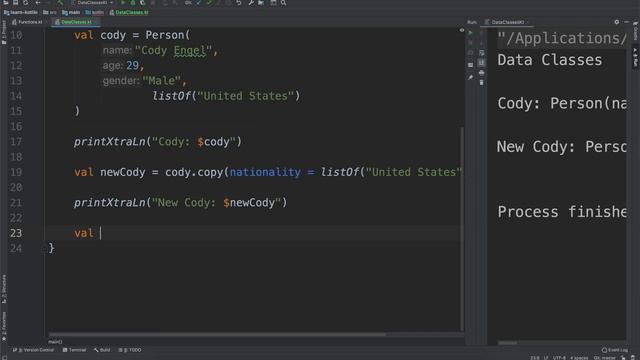The width and height of the screenshot is (640, 360).
Task: Open the TODO tool window
Action: point(130,350)
